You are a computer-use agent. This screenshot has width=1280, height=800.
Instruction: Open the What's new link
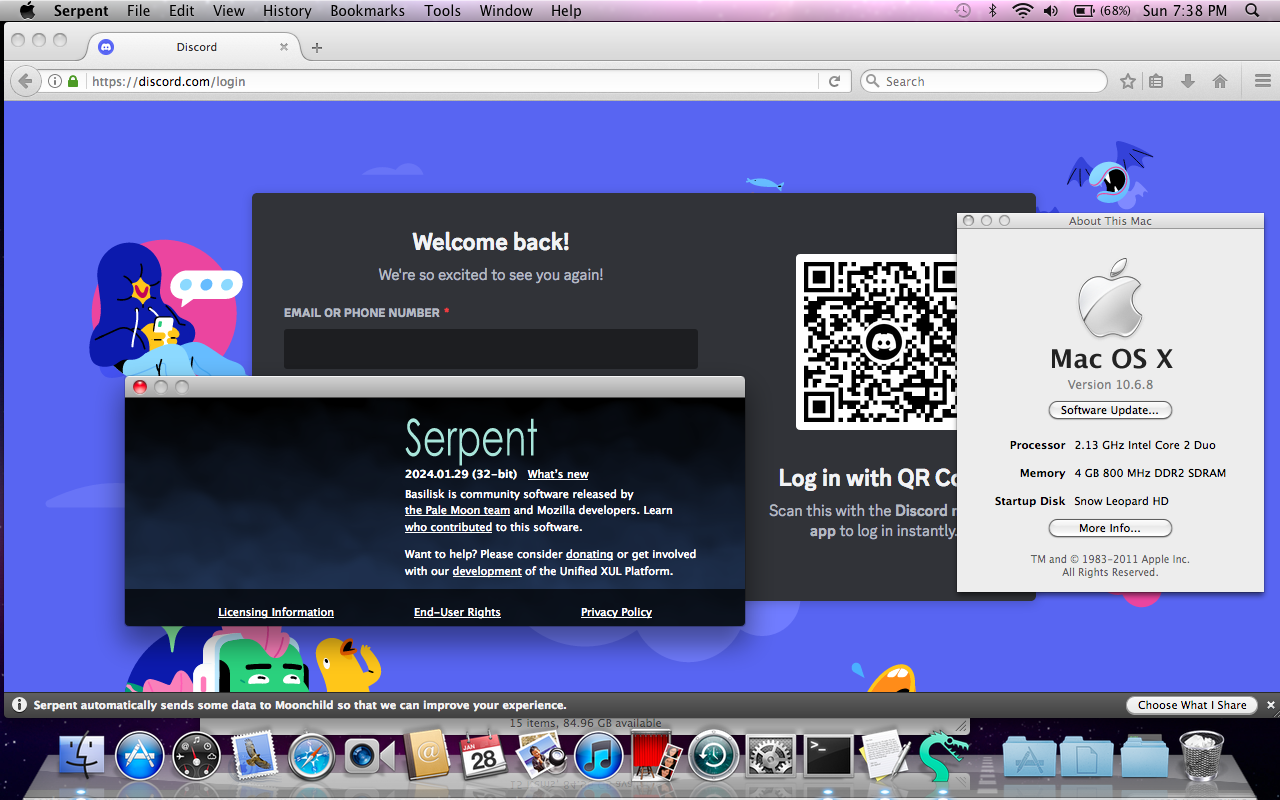click(558, 474)
